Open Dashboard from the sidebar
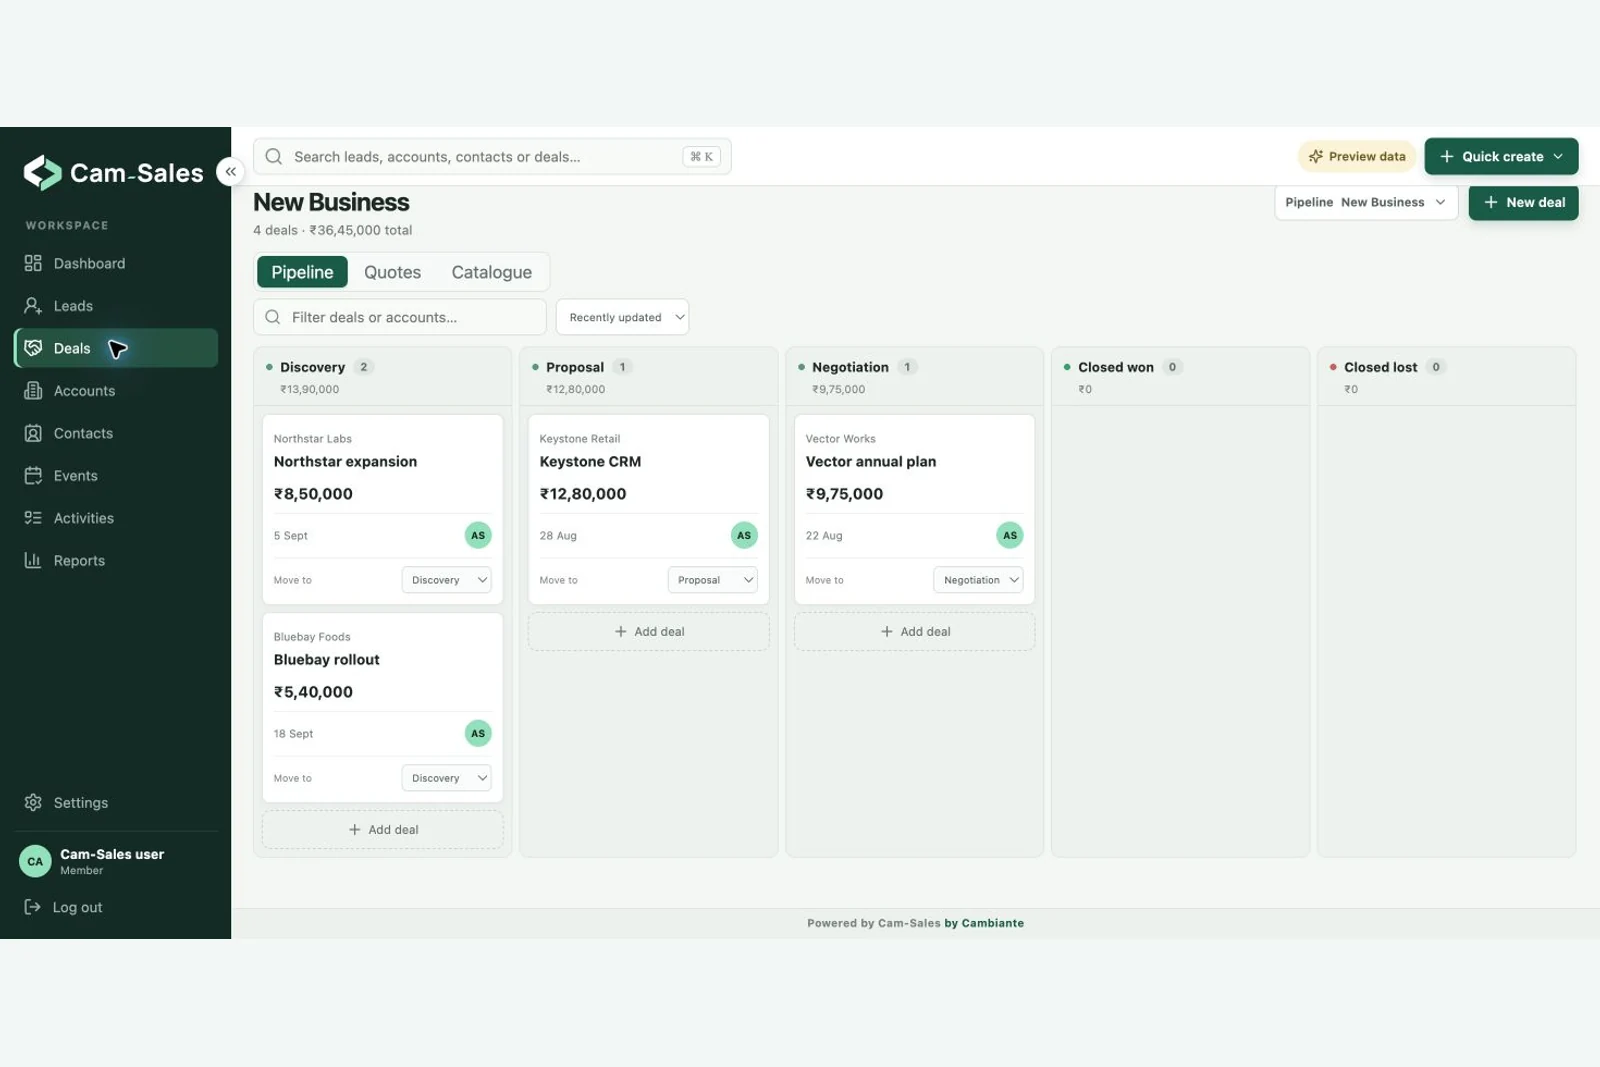Image resolution: width=1600 pixels, height=1067 pixels. point(116,263)
